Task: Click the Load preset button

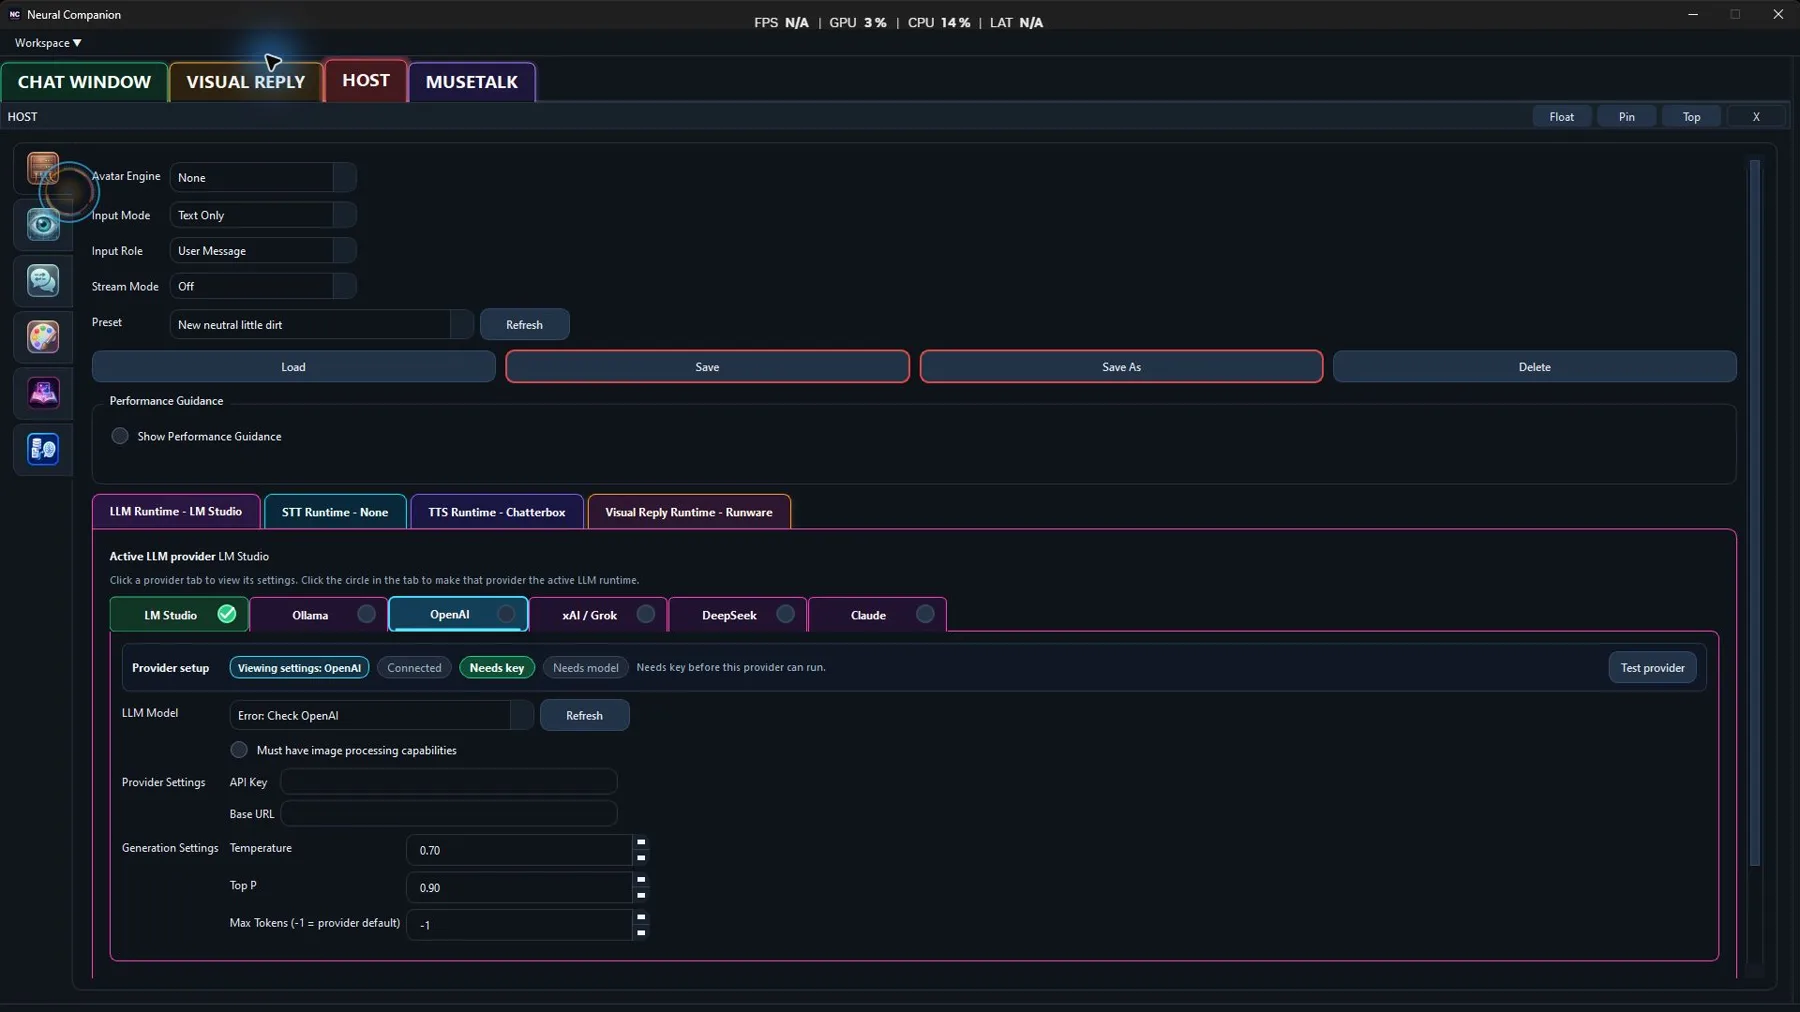Action: [293, 367]
